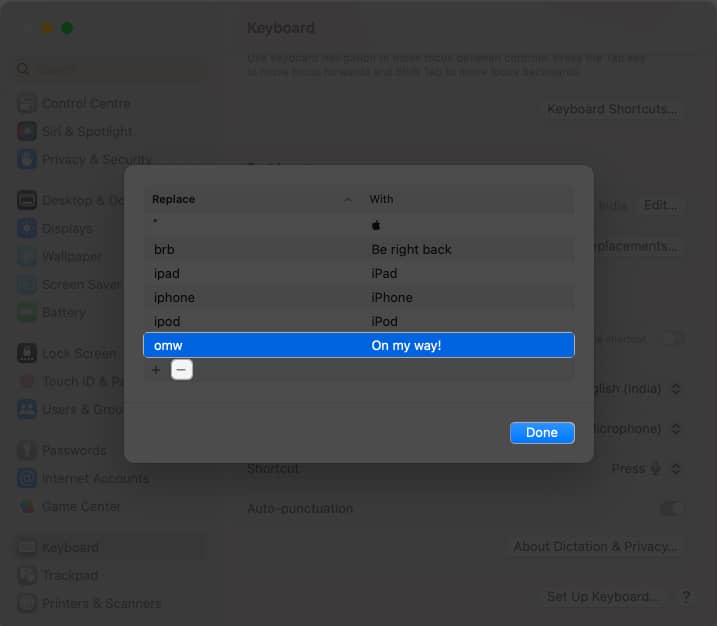Open Lock Screen settings
This screenshot has height=626, width=717.
(x=67, y=353)
